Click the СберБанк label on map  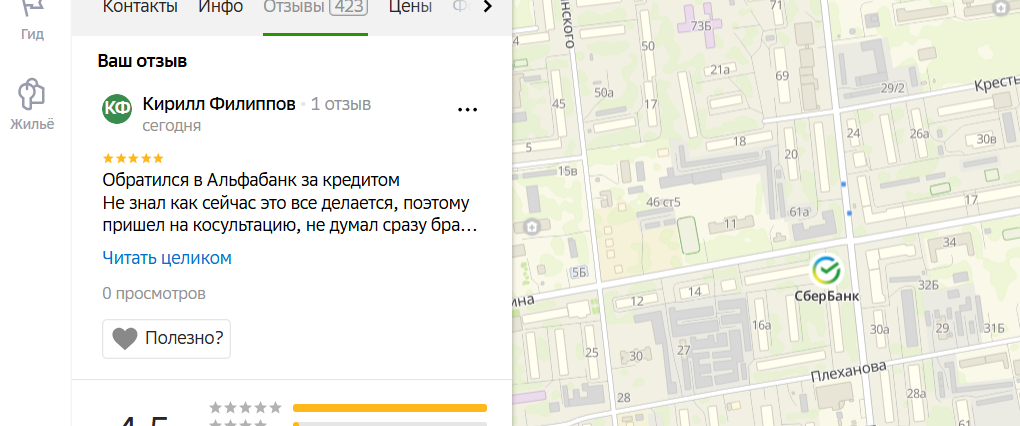pos(827,296)
